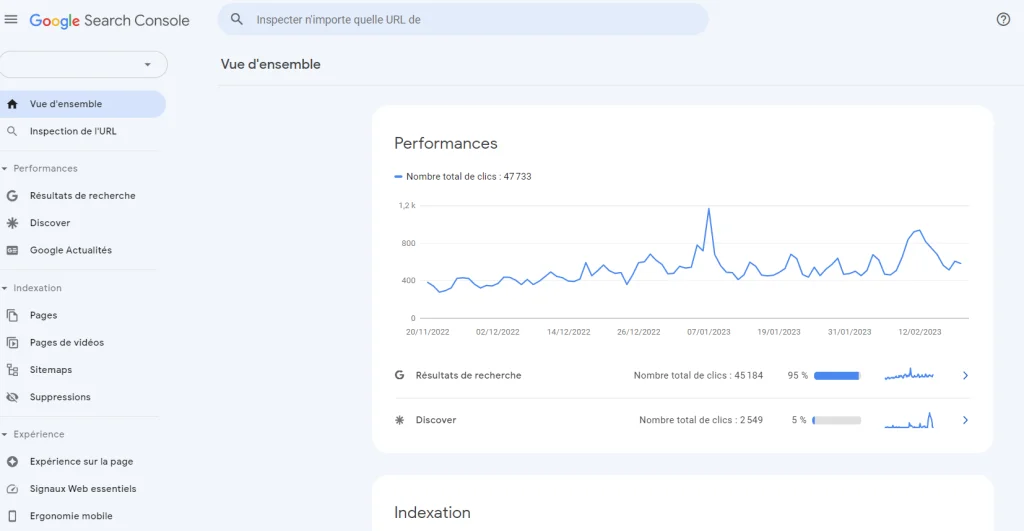This screenshot has height=531, width=1024.
Task: Click the Discover asterisk icon in sidebar
Action: point(12,223)
